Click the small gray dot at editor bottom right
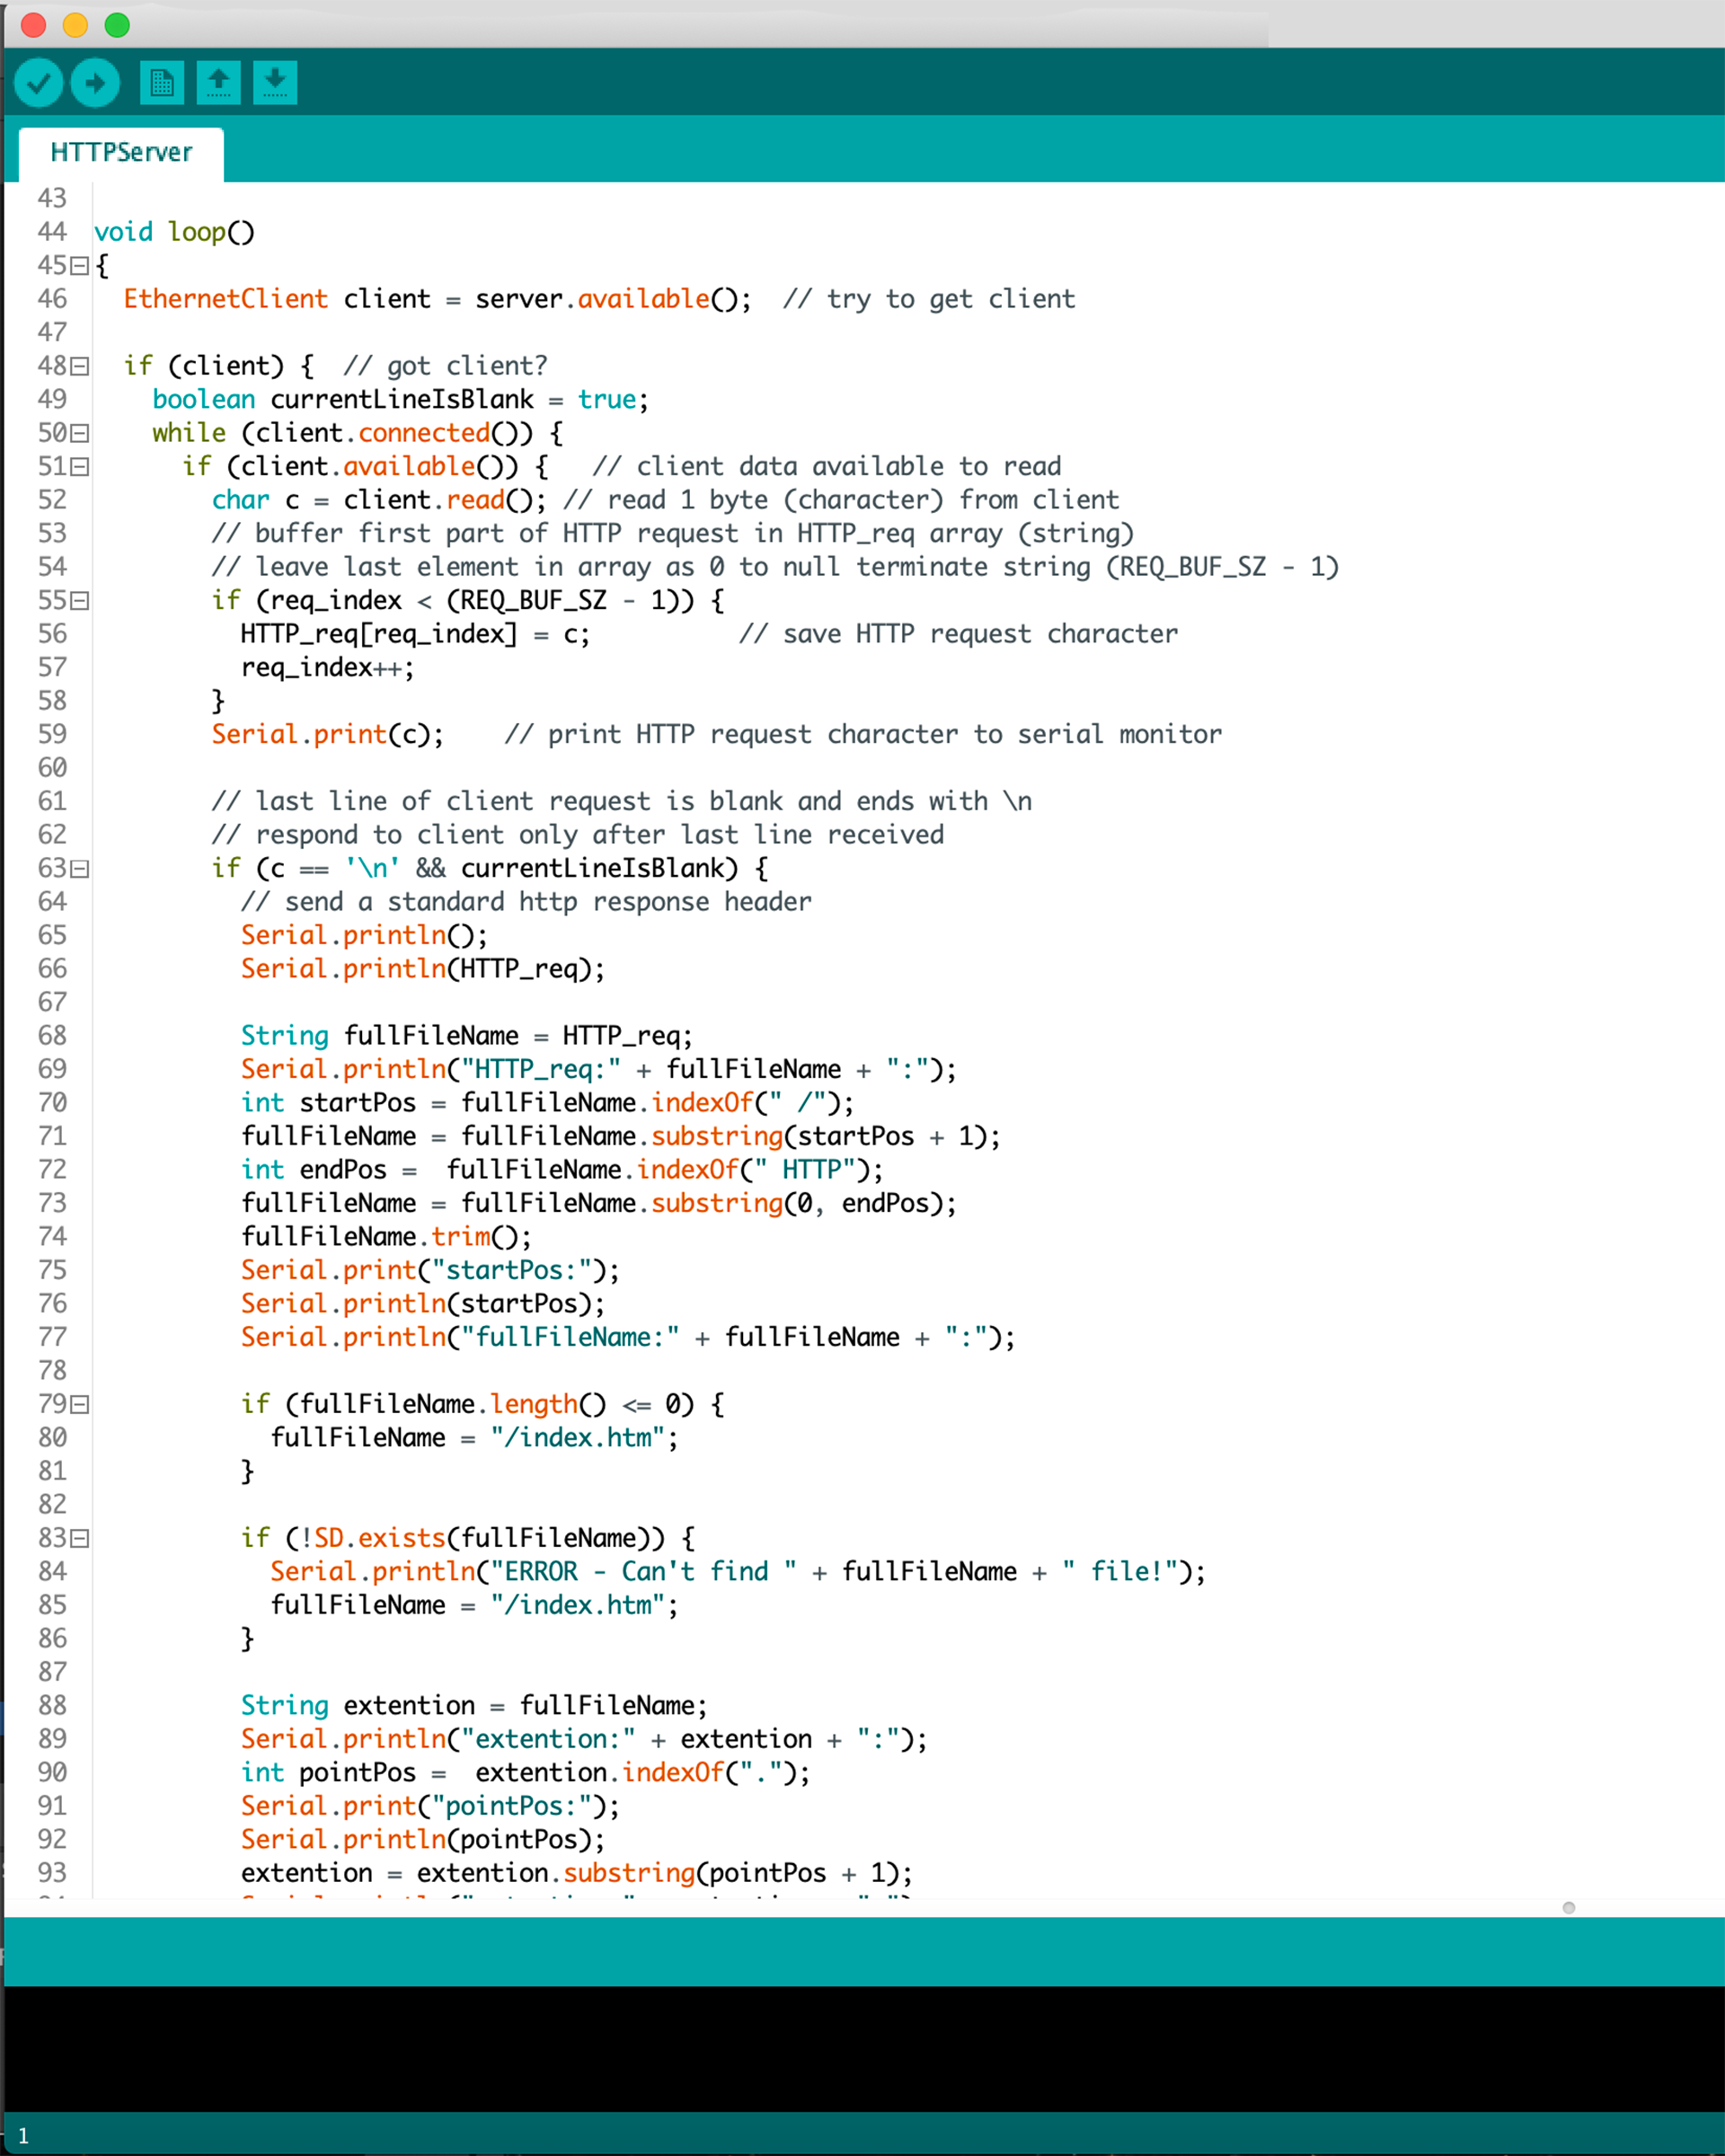The height and width of the screenshot is (2156, 1725). pyautogui.click(x=1568, y=1907)
